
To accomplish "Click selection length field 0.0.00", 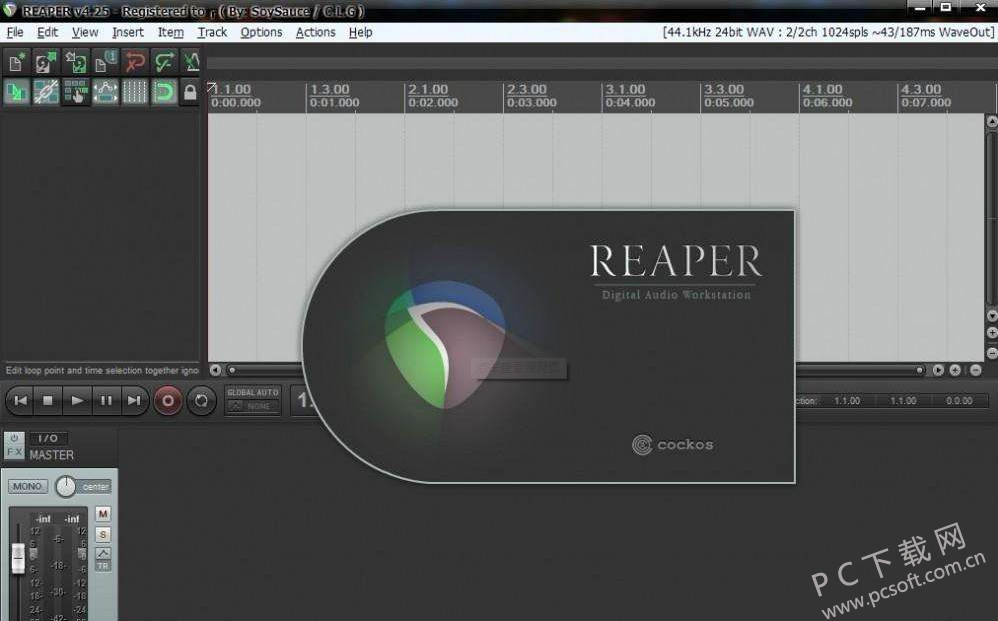I will point(959,401).
